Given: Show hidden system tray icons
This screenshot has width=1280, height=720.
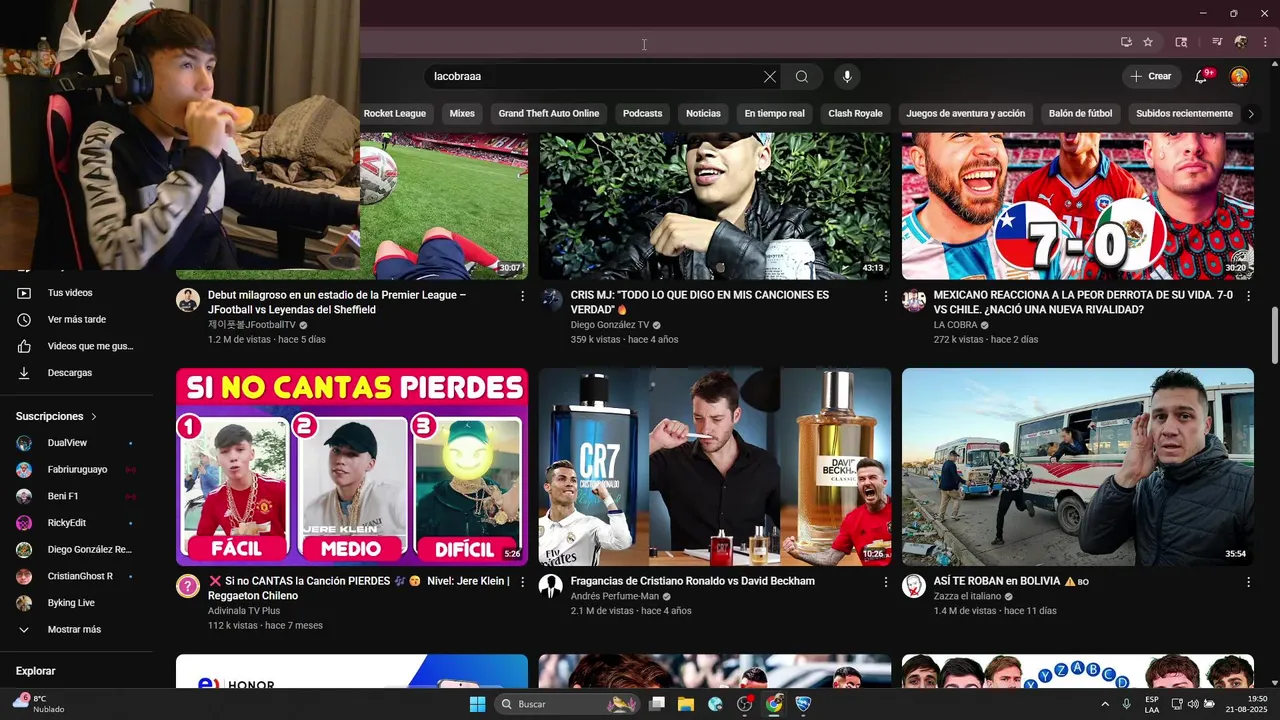Looking at the screenshot, I should (1105, 704).
